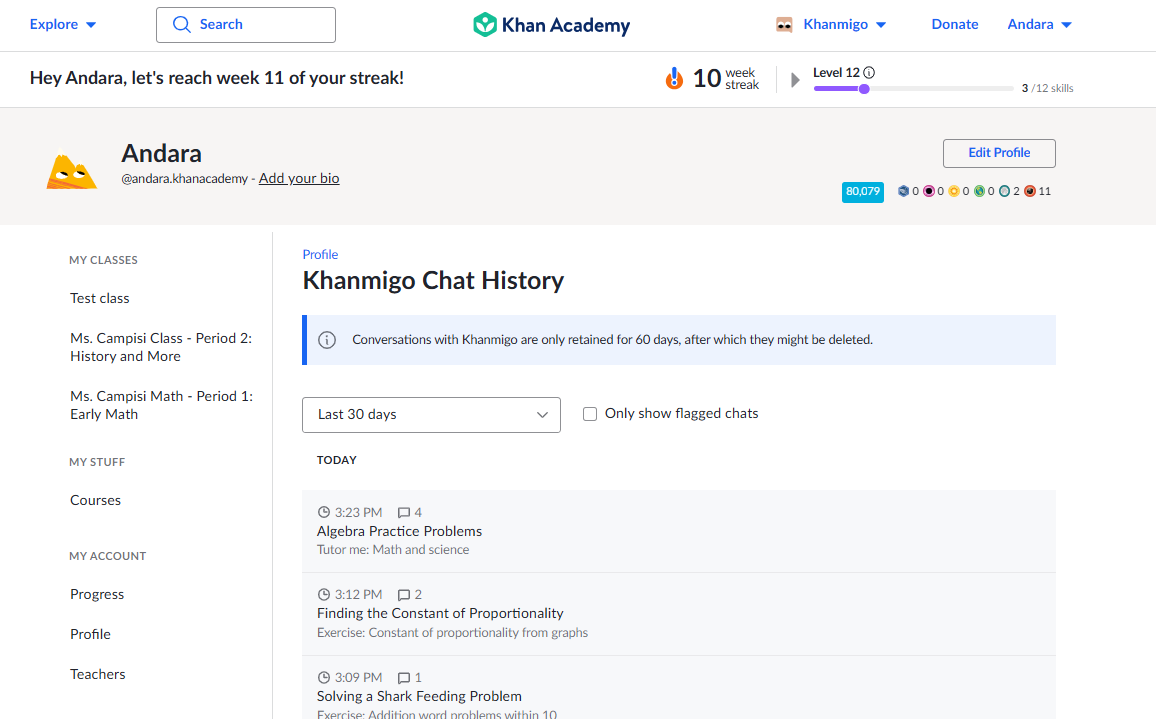Screen dimensions: 1156x719
Task: Click the Meteorite badge icon showing 11
Action: coord(1030,191)
